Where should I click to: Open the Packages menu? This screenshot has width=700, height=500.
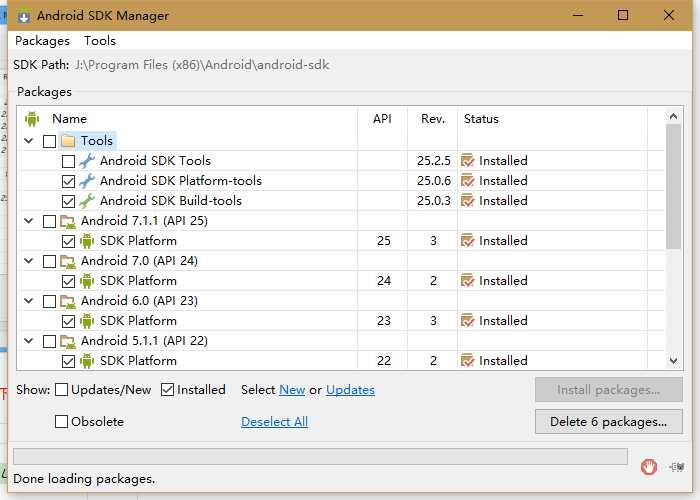pyautogui.click(x=42, y=41)
